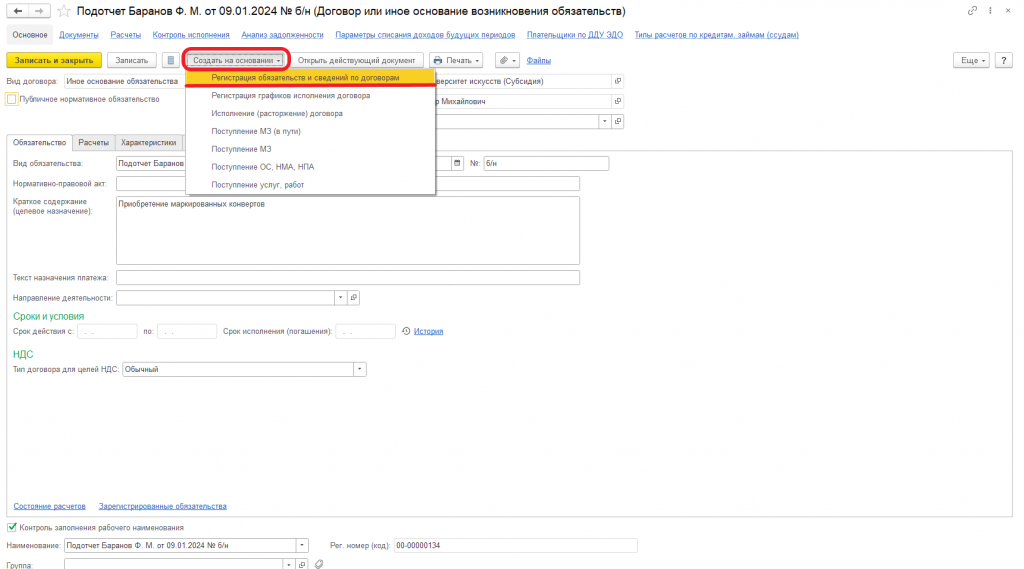Open the Характеристики tab
The height and width of the screenshot is (569, 1024).
[x=148, y=142]
